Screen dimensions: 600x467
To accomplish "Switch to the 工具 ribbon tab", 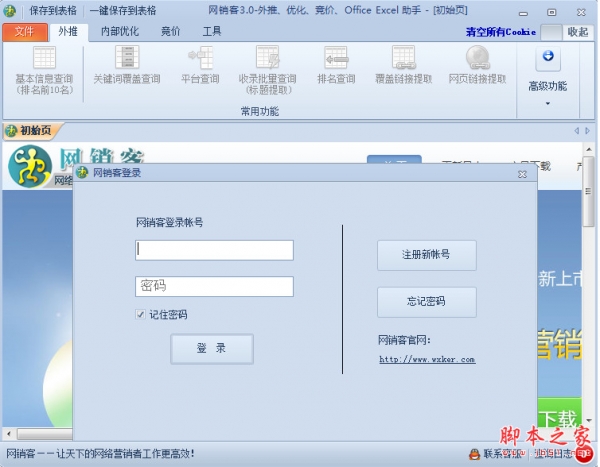I will coord(212,31).
